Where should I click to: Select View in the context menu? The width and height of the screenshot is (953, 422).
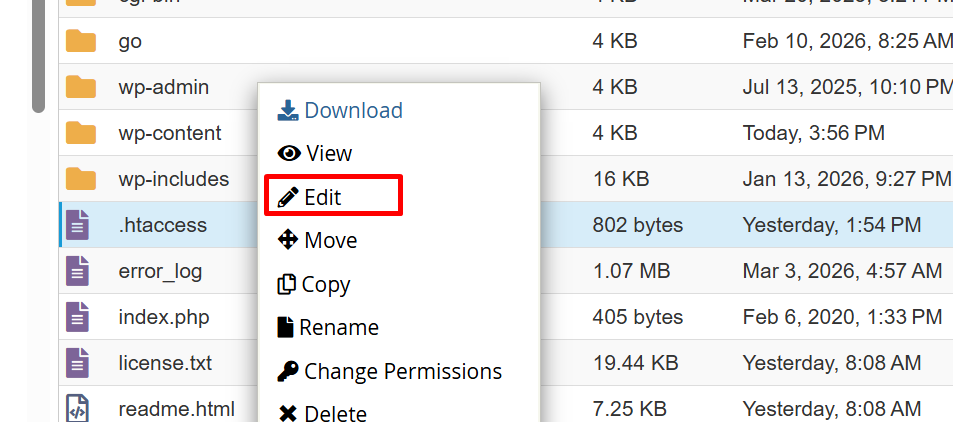coord(315,153)
